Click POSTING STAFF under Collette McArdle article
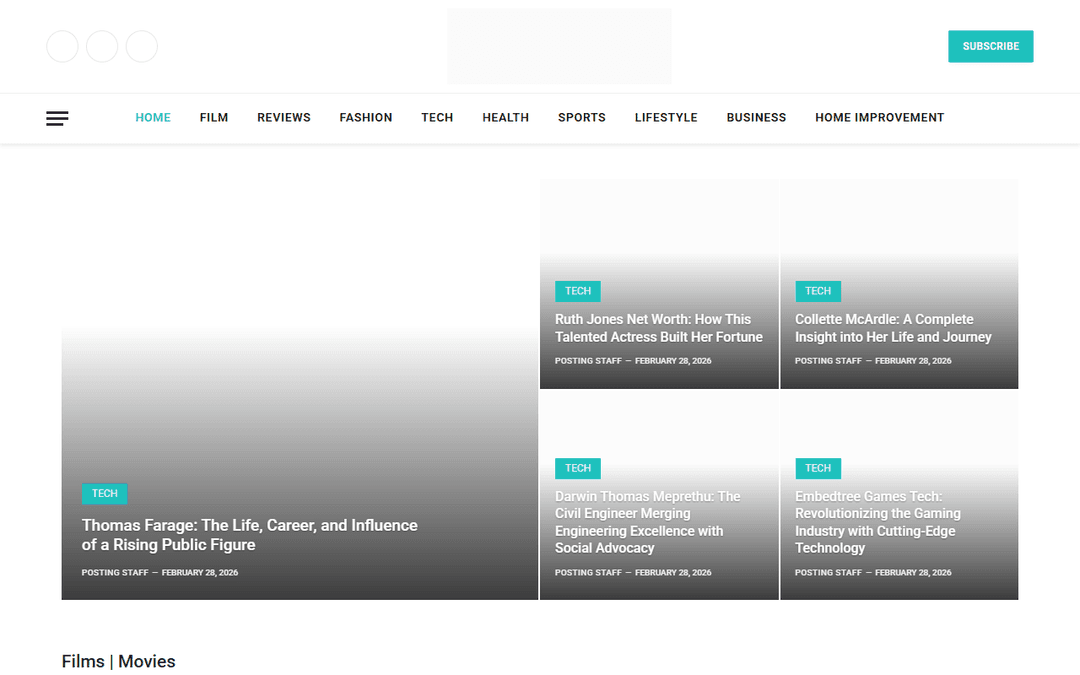The width and height of the screenshot is (1080, 675). [x=828, y=361]
